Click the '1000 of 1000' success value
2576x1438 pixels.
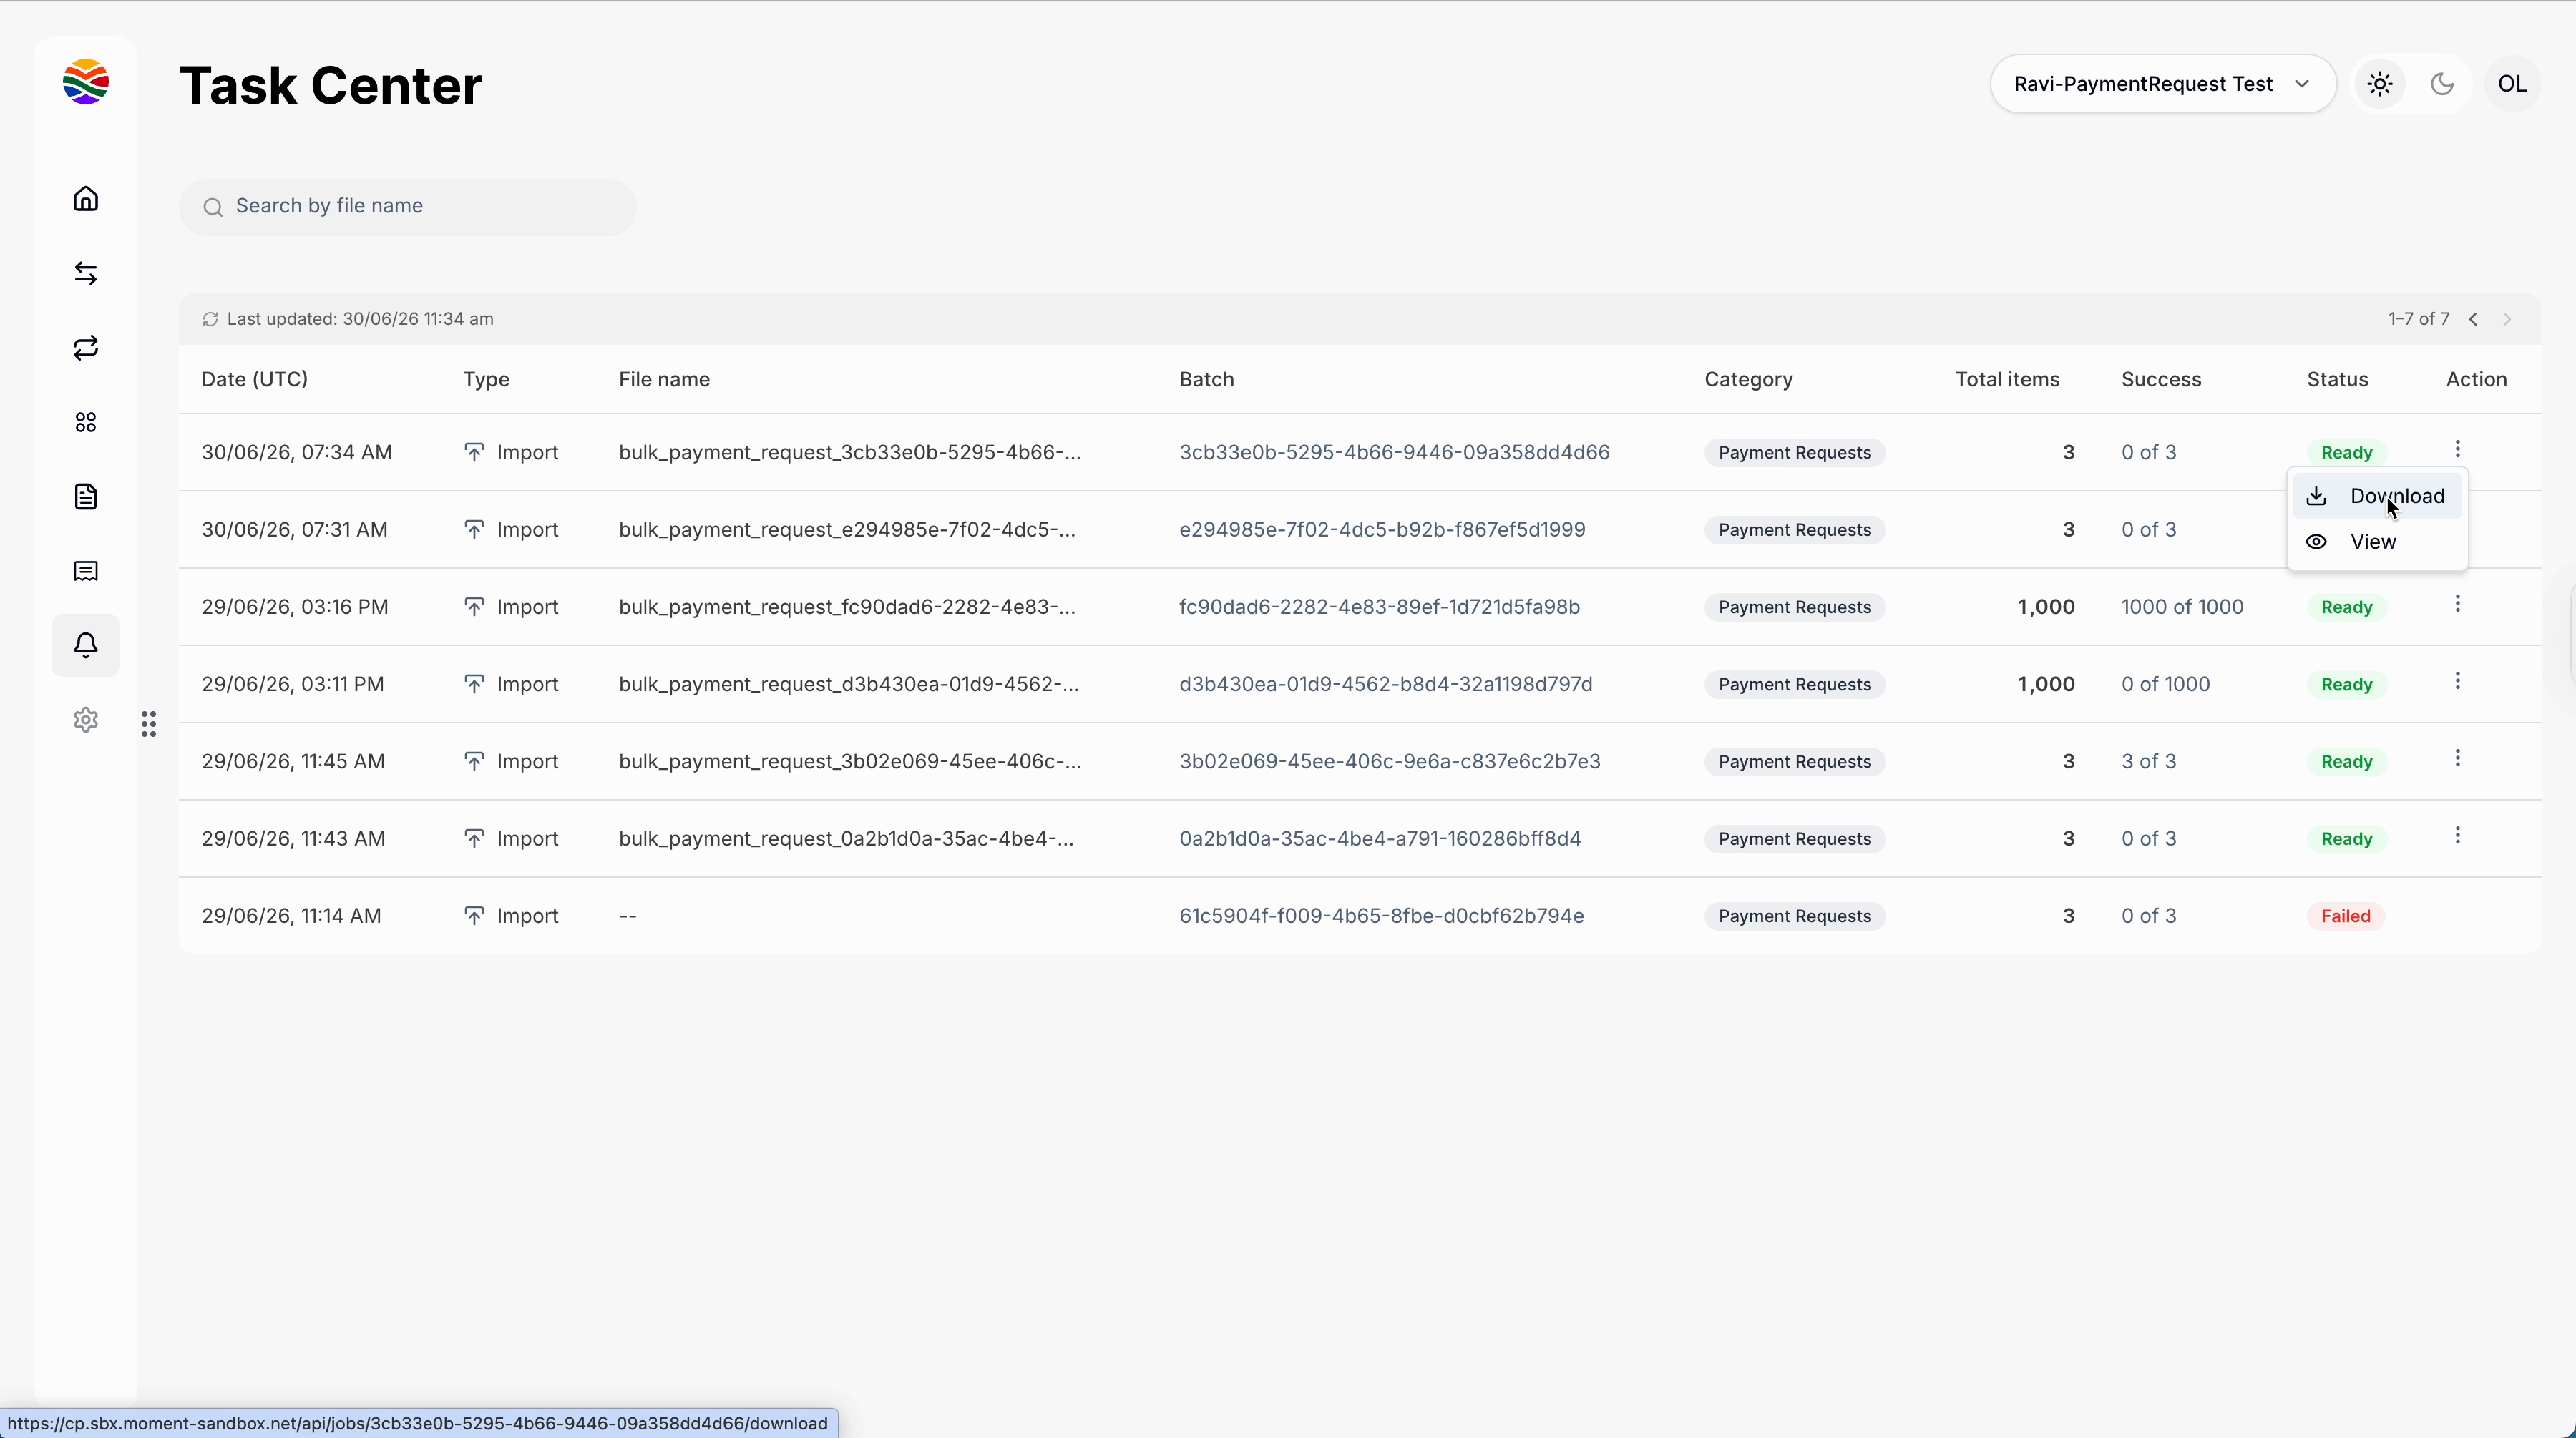click(2182, 607)
